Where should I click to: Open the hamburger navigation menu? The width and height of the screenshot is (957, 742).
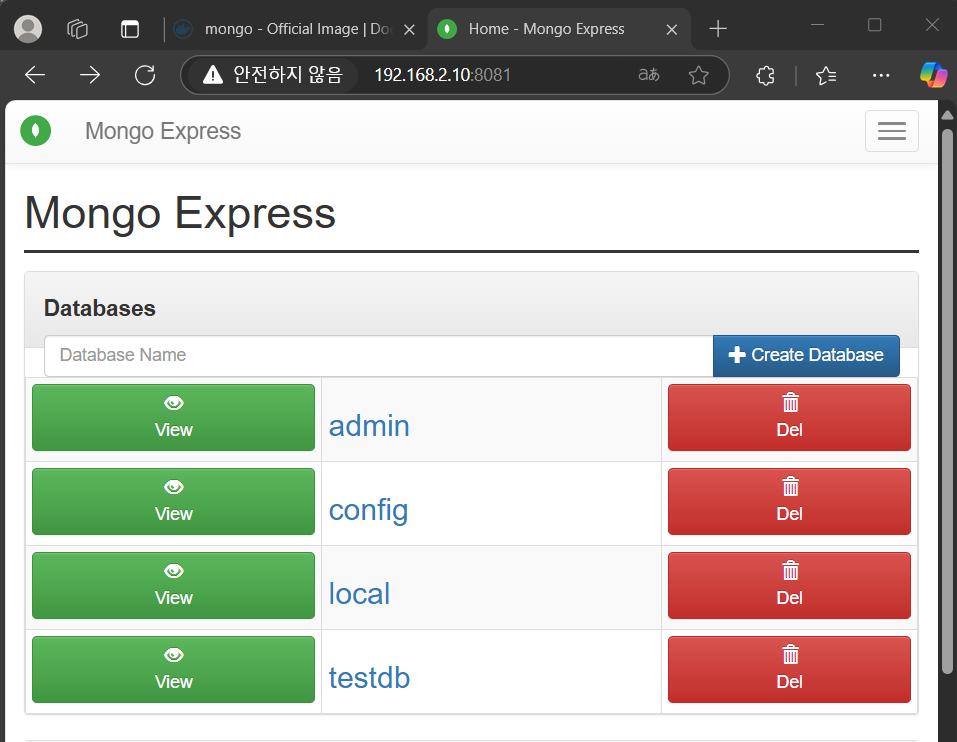(891, 131)
